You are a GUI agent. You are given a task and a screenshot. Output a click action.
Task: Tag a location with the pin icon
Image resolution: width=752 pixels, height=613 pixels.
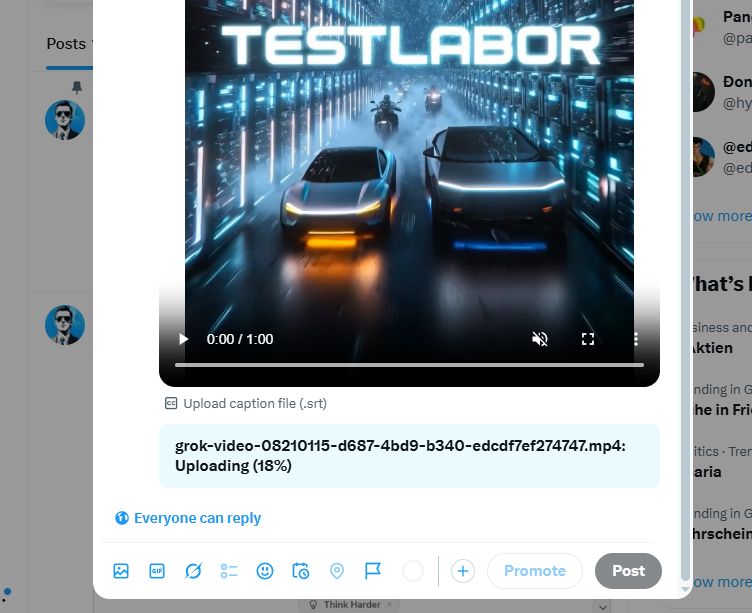click(x=337, y=571)
